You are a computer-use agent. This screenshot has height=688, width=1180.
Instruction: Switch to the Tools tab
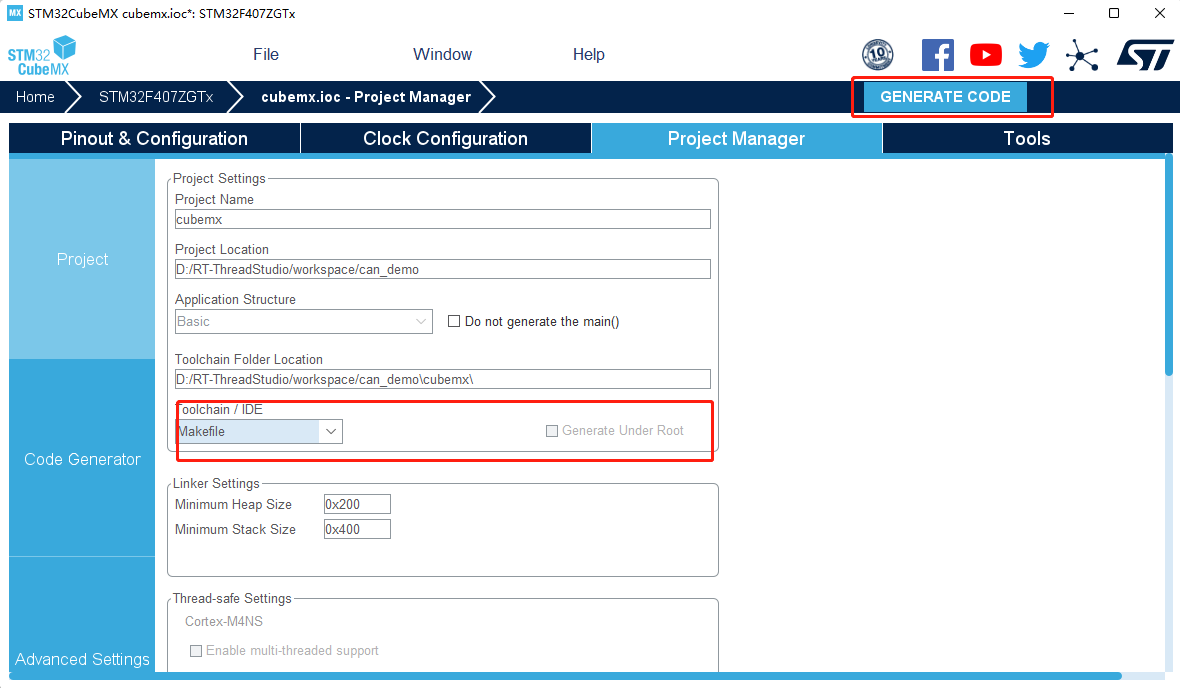(1027, 139)
